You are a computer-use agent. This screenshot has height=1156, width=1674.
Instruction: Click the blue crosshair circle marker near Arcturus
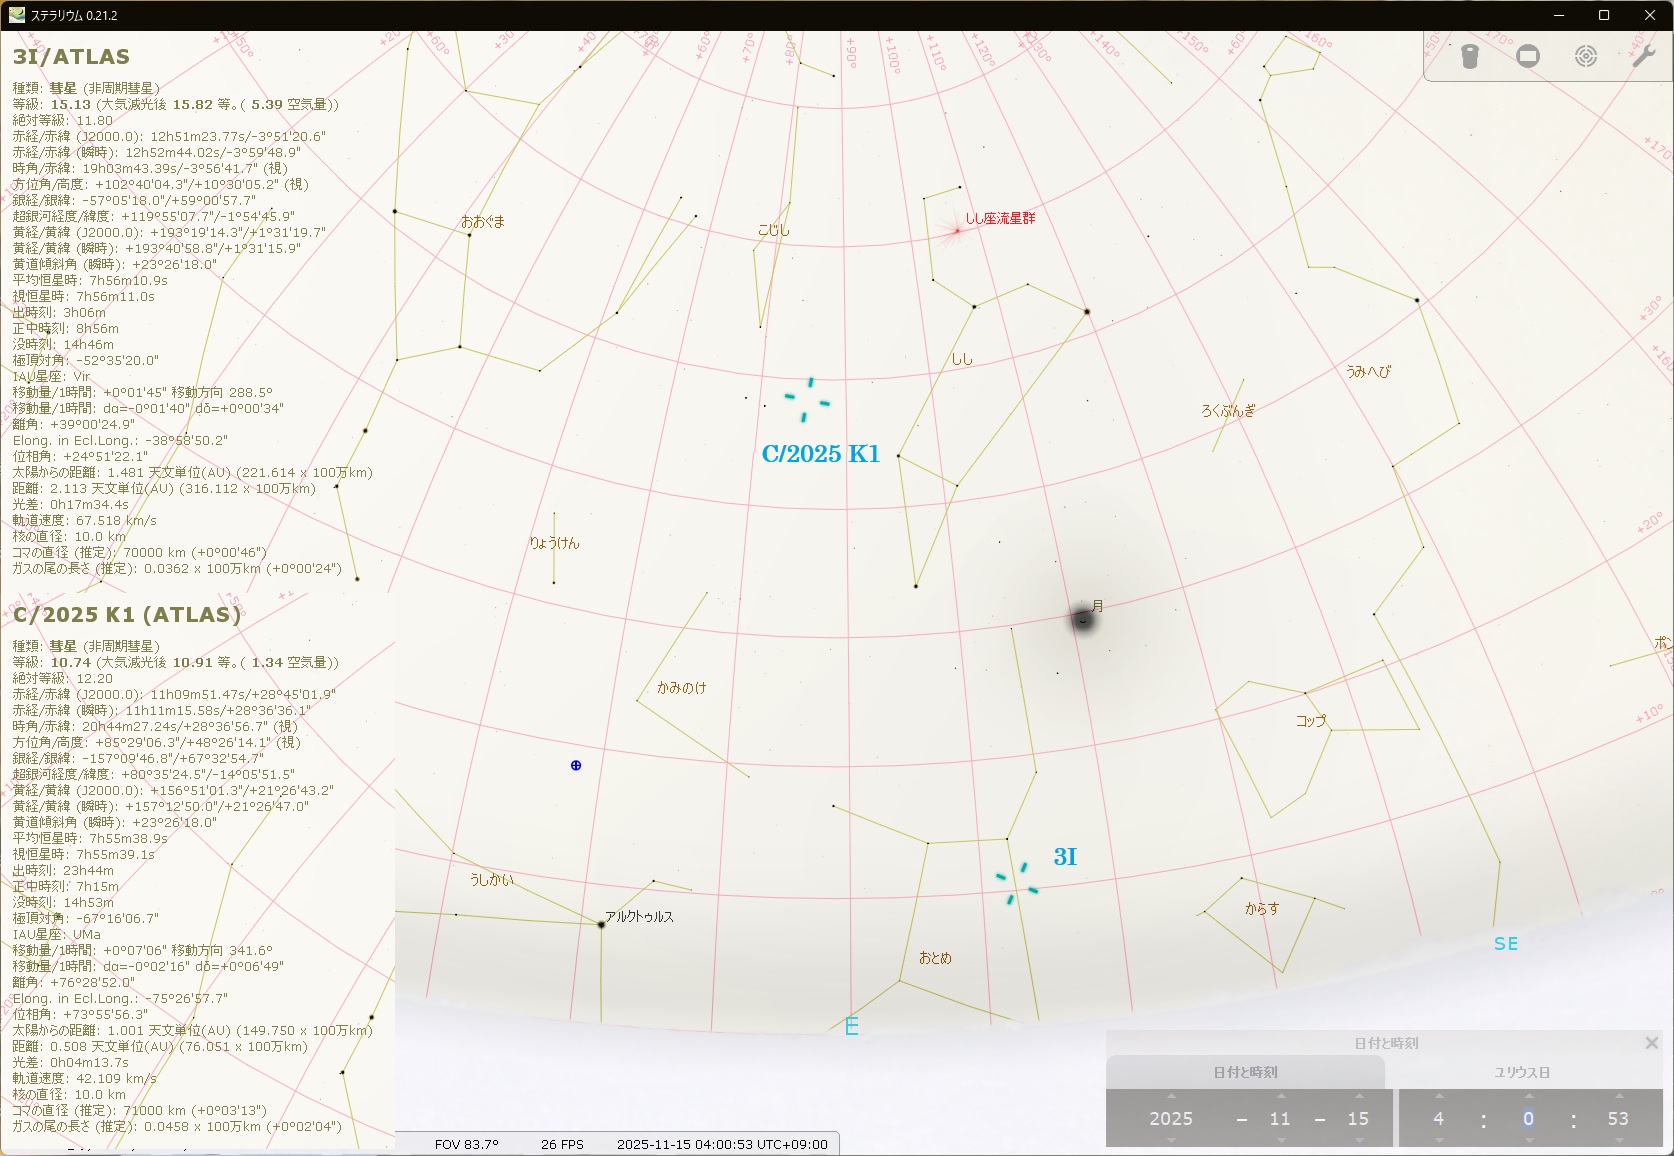point(576,765)
